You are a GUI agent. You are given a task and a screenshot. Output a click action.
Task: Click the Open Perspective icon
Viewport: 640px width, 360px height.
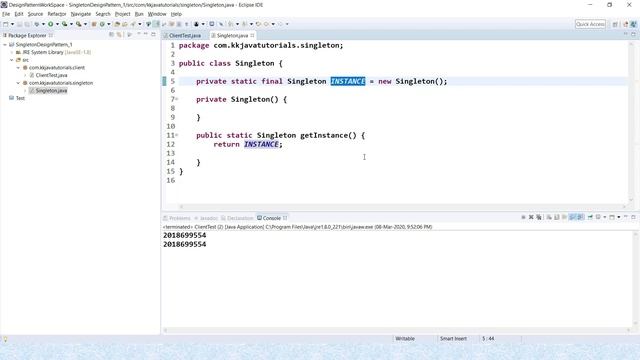click(615, 24)
